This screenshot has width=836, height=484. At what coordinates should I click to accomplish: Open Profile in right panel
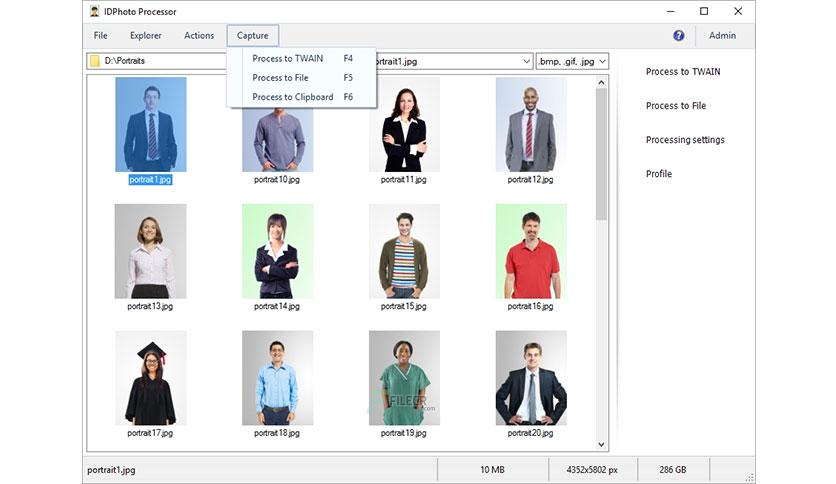(x=658, y=174)
